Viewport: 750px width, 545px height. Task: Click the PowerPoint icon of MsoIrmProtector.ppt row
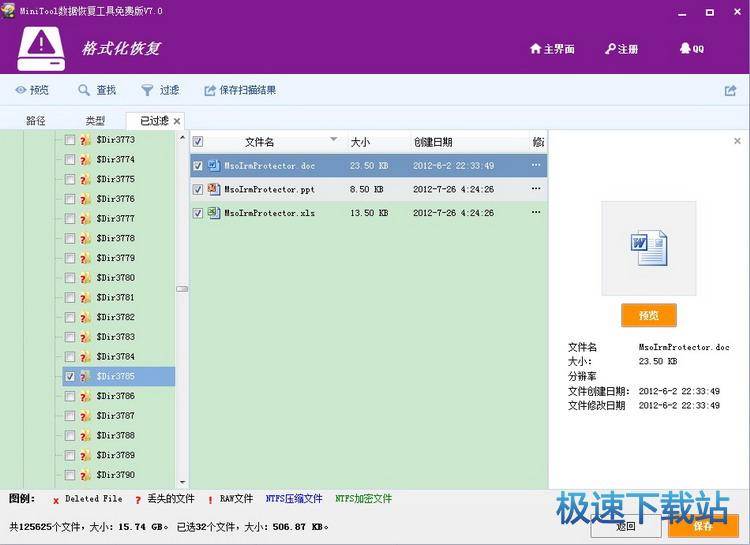pyautogui.click(x=213, y=189)
